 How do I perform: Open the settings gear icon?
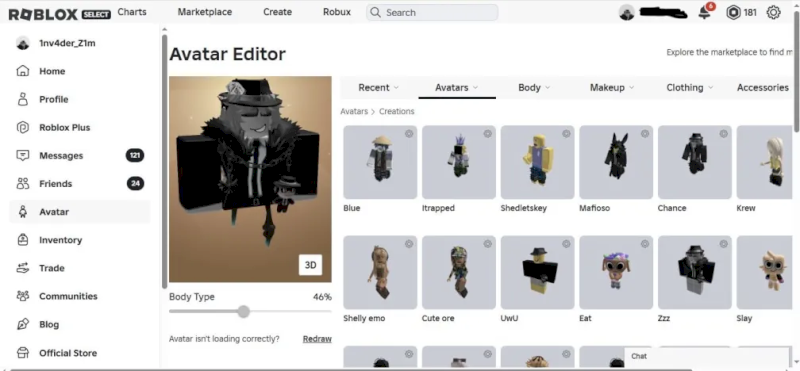(x=773, y=12)
